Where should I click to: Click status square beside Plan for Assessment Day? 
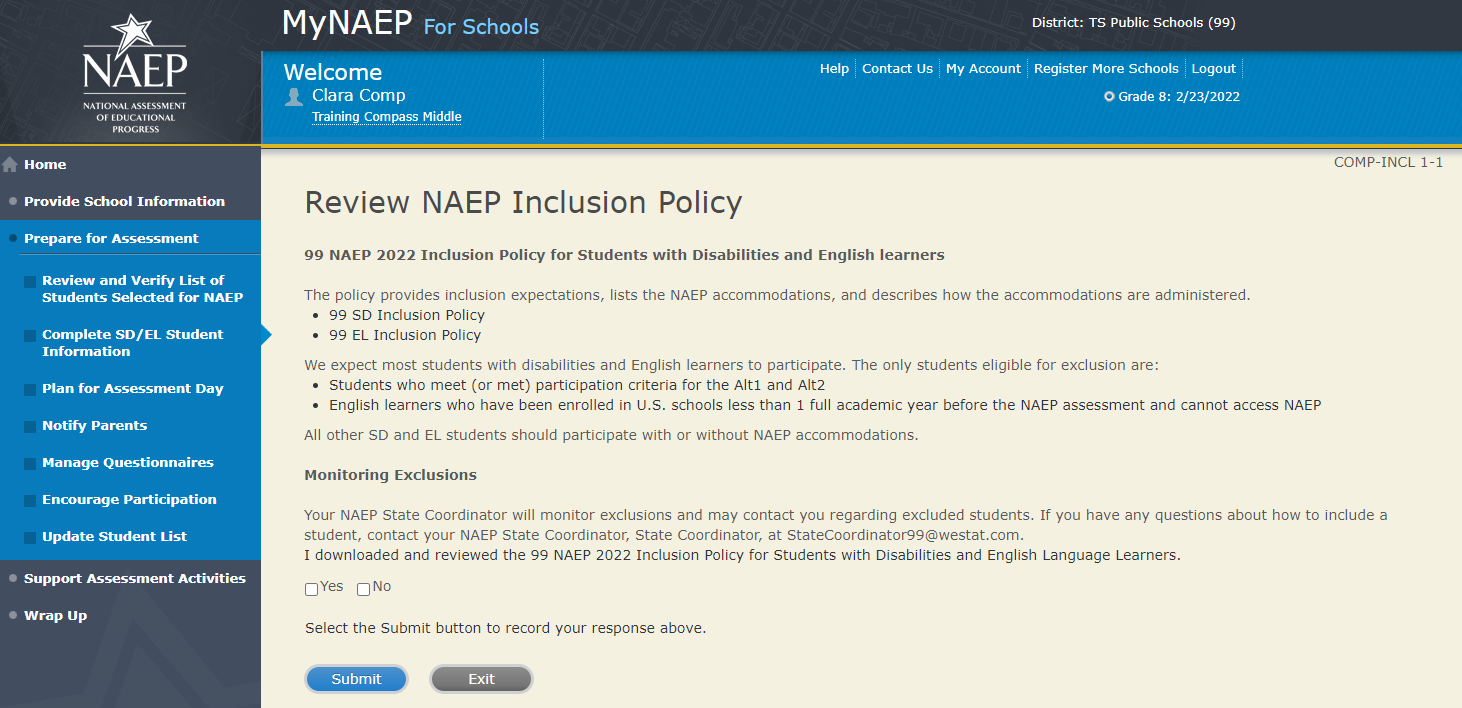(x=30, y=390)
